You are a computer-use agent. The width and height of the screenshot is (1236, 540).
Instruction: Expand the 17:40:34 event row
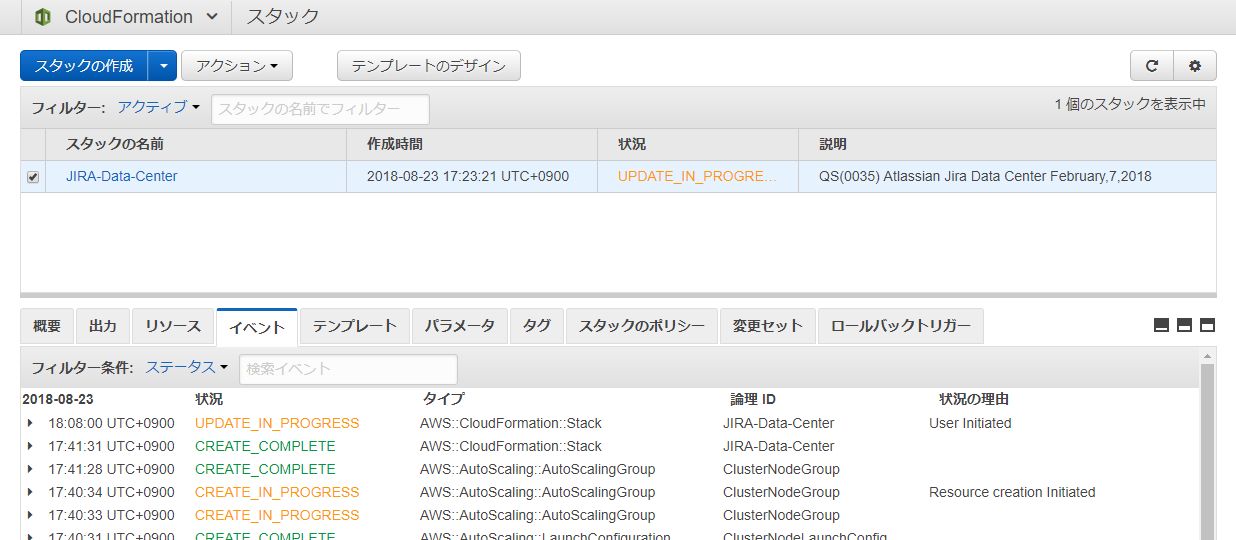tap(30, 492)
